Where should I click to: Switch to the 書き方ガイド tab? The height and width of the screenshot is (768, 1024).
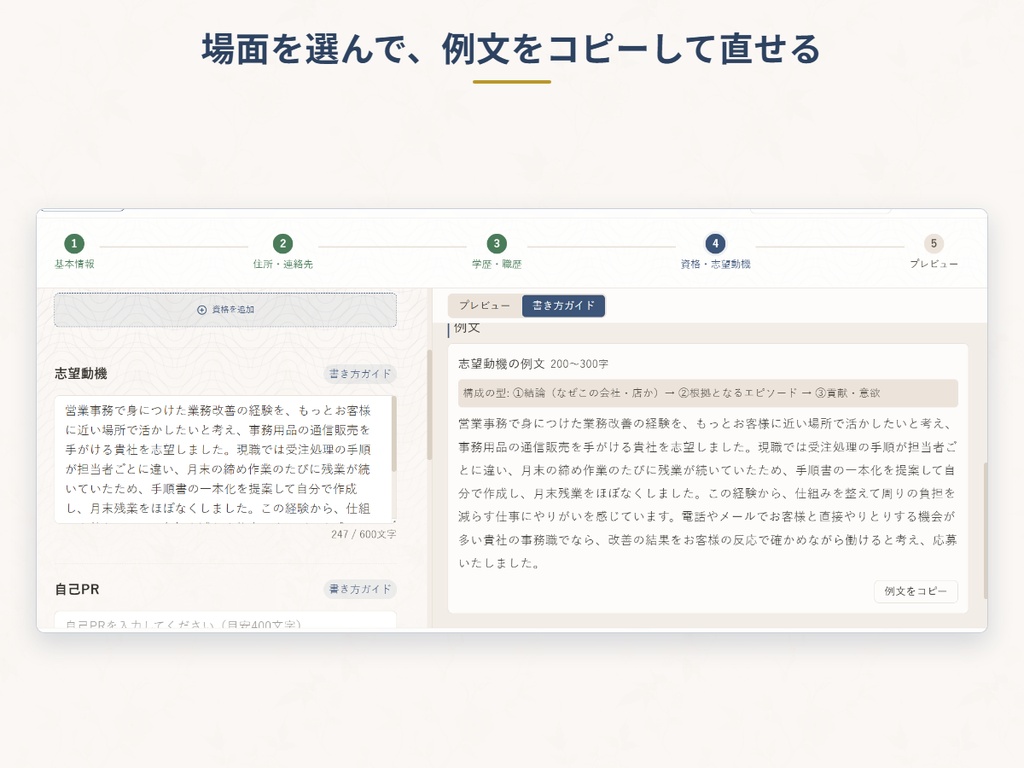(x=564, y=306)
